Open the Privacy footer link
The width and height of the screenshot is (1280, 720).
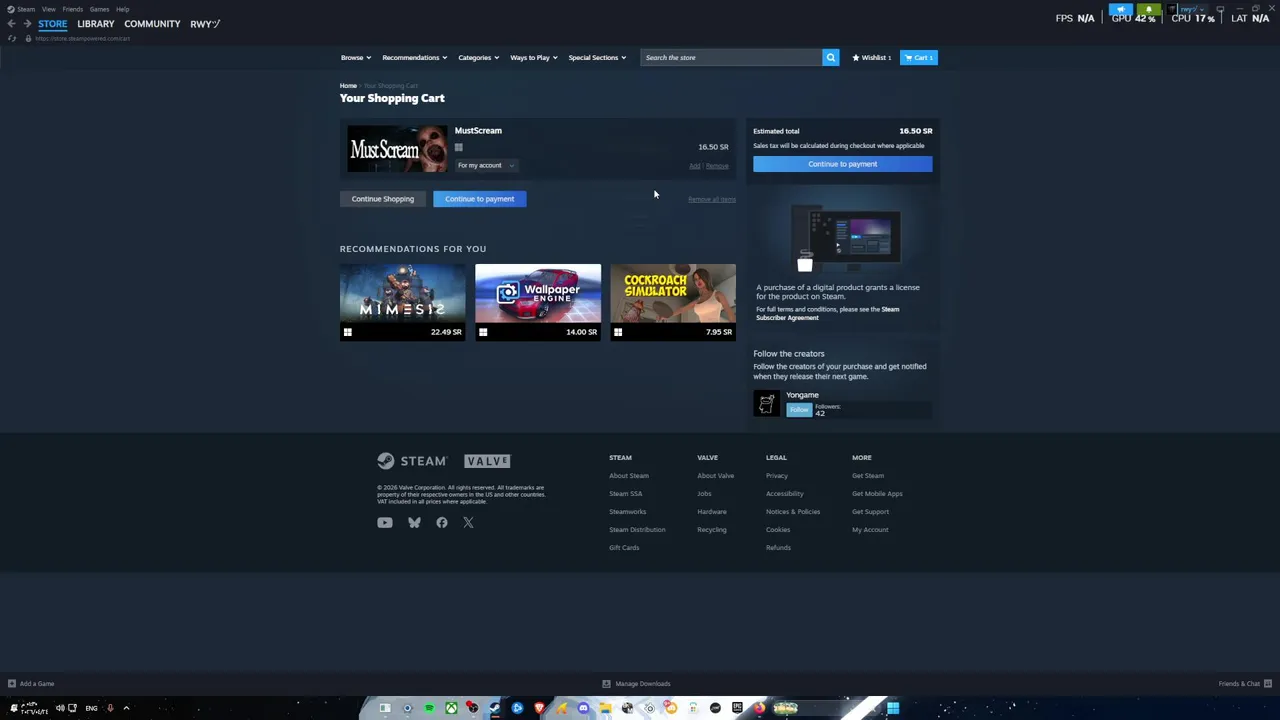(x=777, y=475)
